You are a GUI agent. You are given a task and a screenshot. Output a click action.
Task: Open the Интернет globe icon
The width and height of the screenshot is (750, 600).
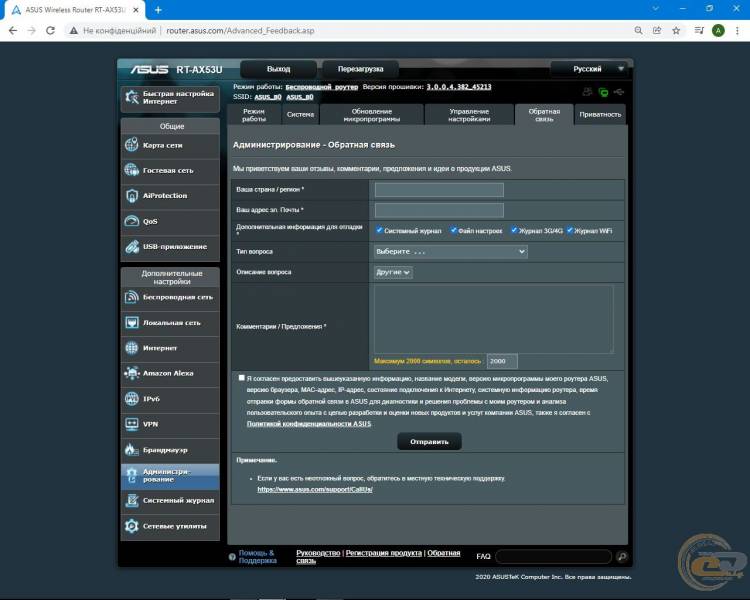132,348
